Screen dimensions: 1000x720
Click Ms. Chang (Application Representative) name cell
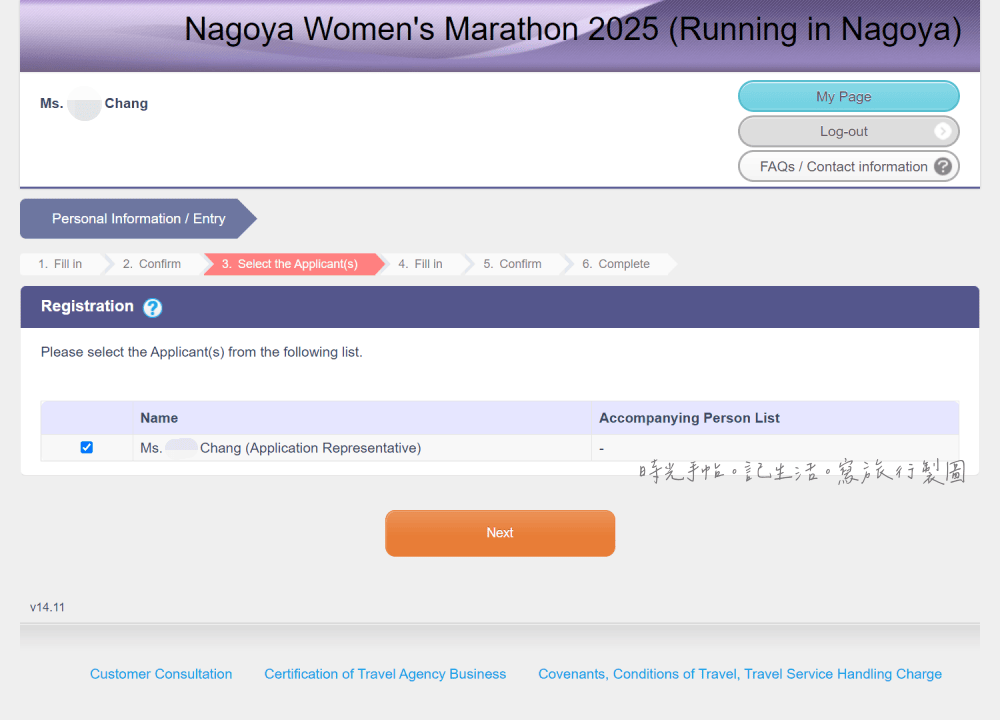[362, 448]
